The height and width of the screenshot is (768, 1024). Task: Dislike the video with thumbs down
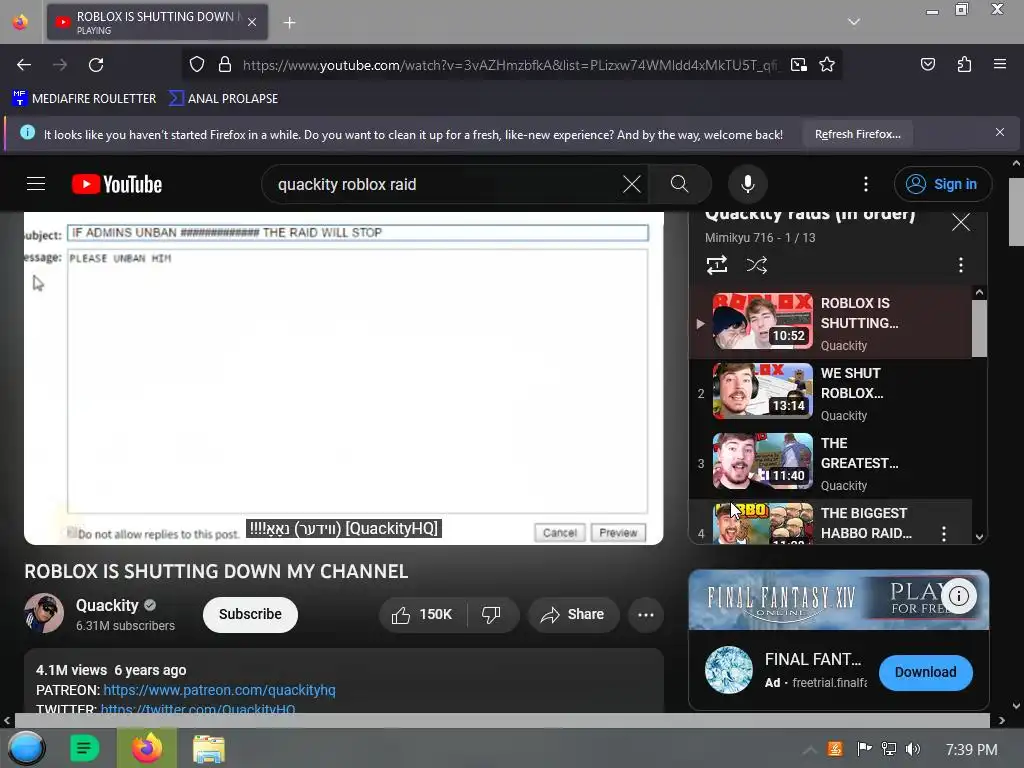[491, 615]
